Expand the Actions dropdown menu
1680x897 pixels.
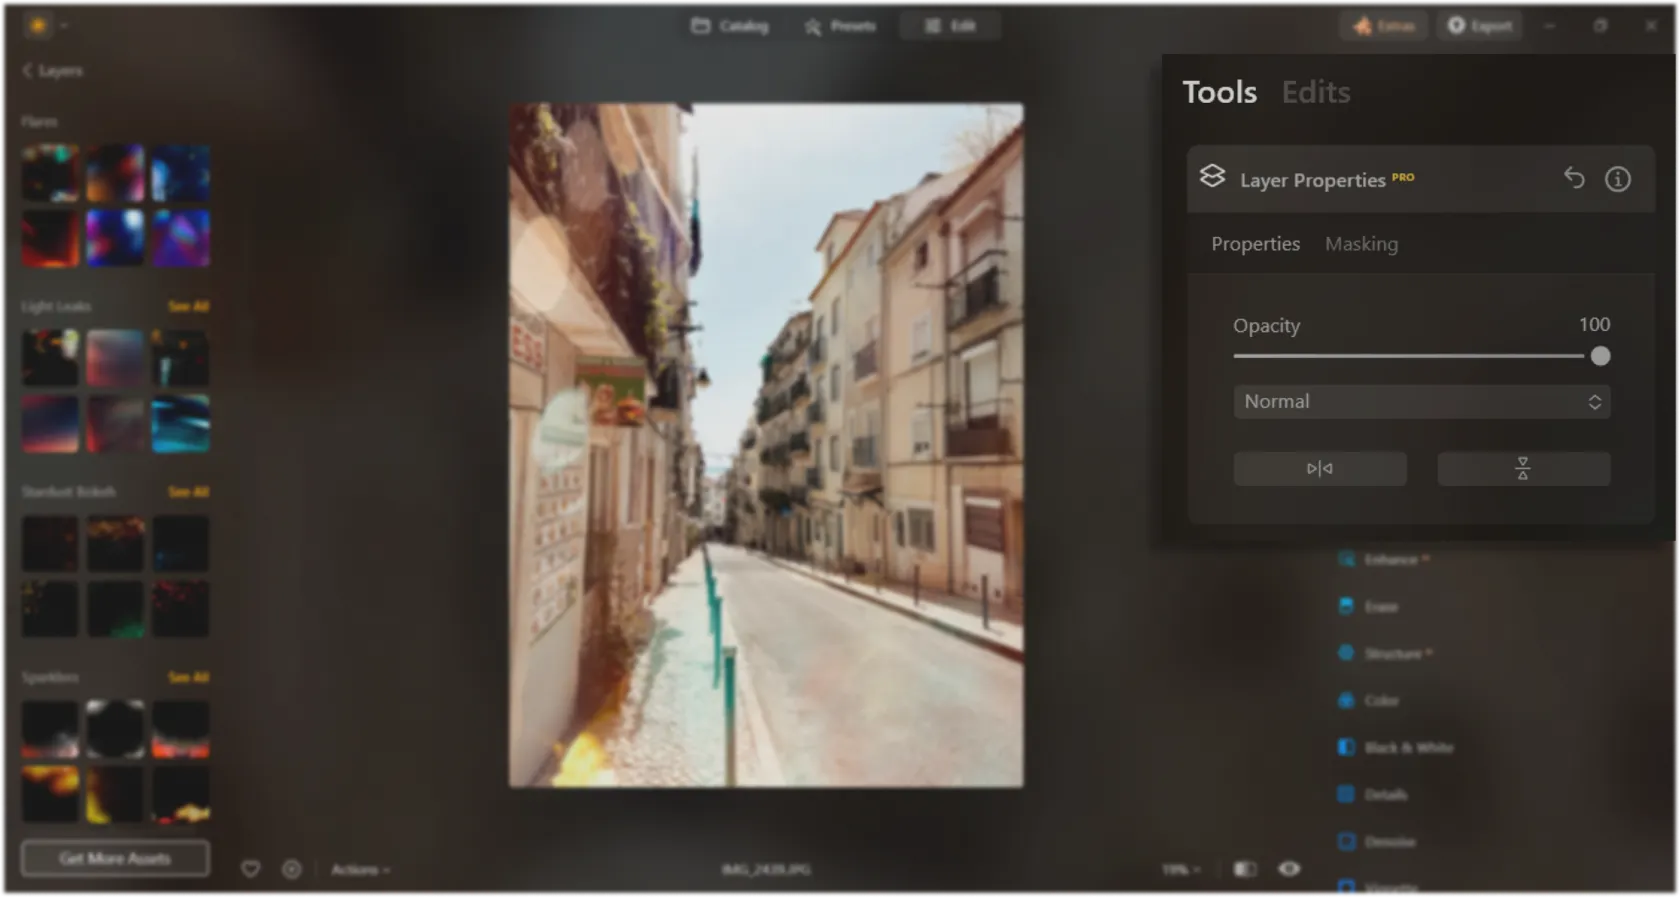point(360,870)
